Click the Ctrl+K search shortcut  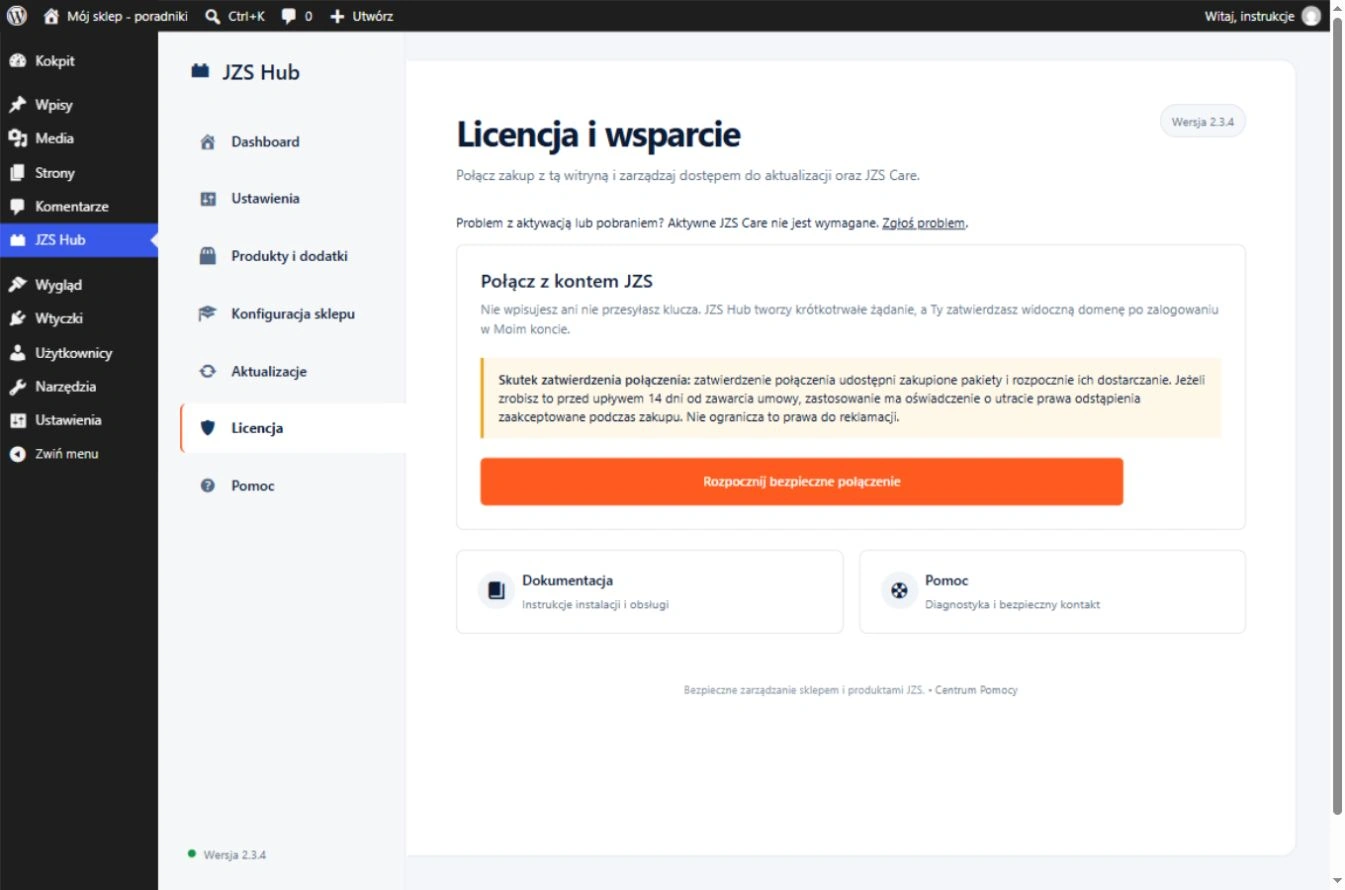pos(235,16)
